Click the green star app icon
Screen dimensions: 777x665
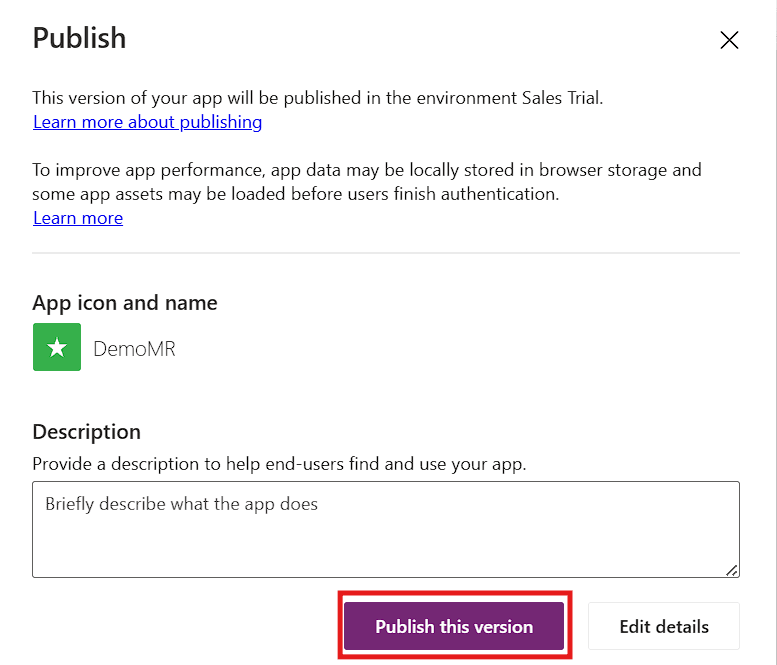point(57,347)
